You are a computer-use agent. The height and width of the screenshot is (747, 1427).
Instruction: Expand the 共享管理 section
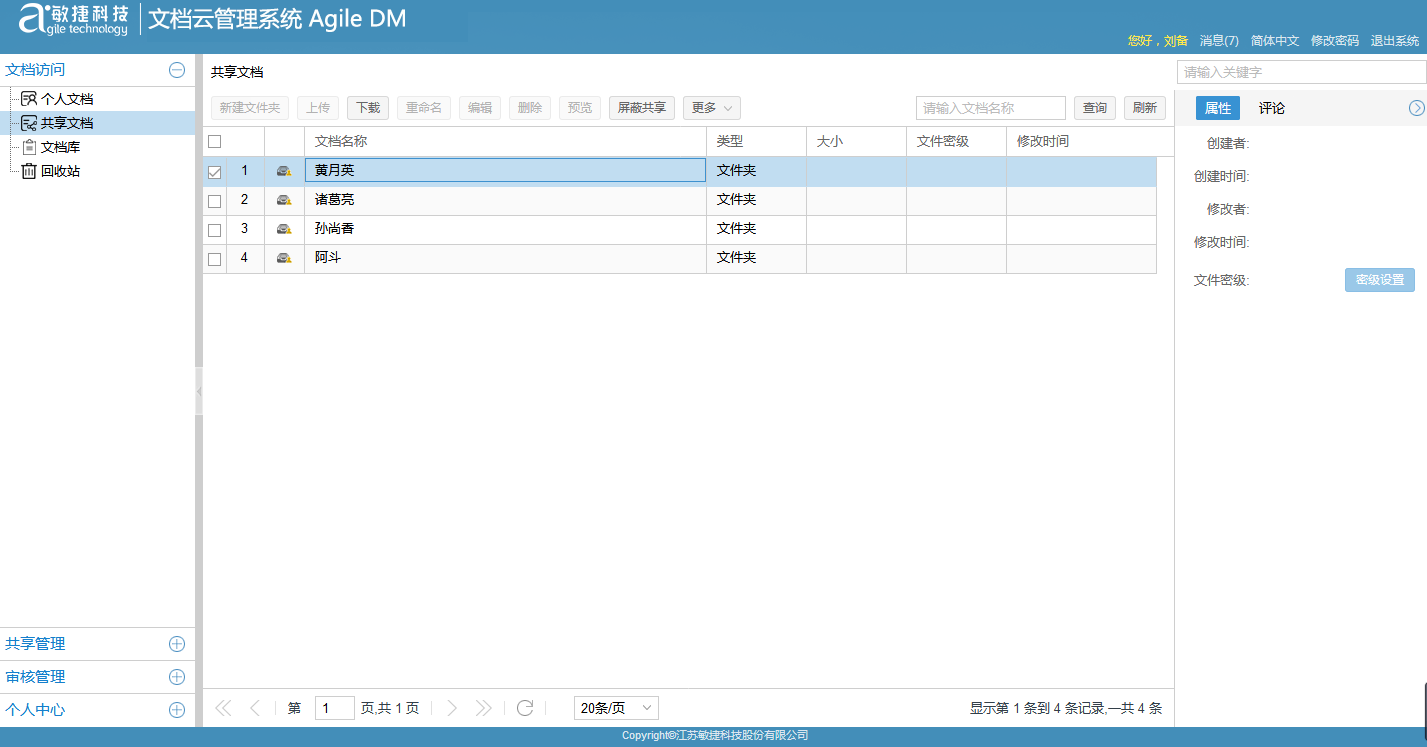[x=177, y=644]
